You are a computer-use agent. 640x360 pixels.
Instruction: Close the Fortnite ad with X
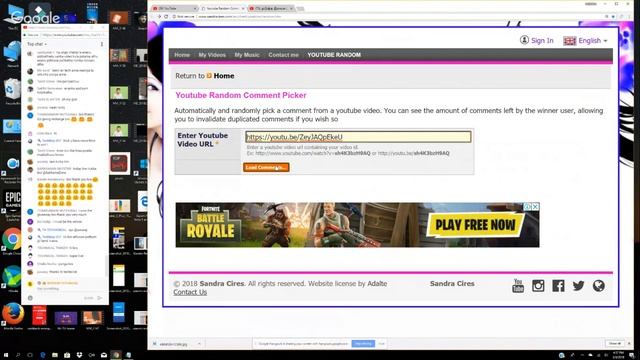(x=535, y=207)
